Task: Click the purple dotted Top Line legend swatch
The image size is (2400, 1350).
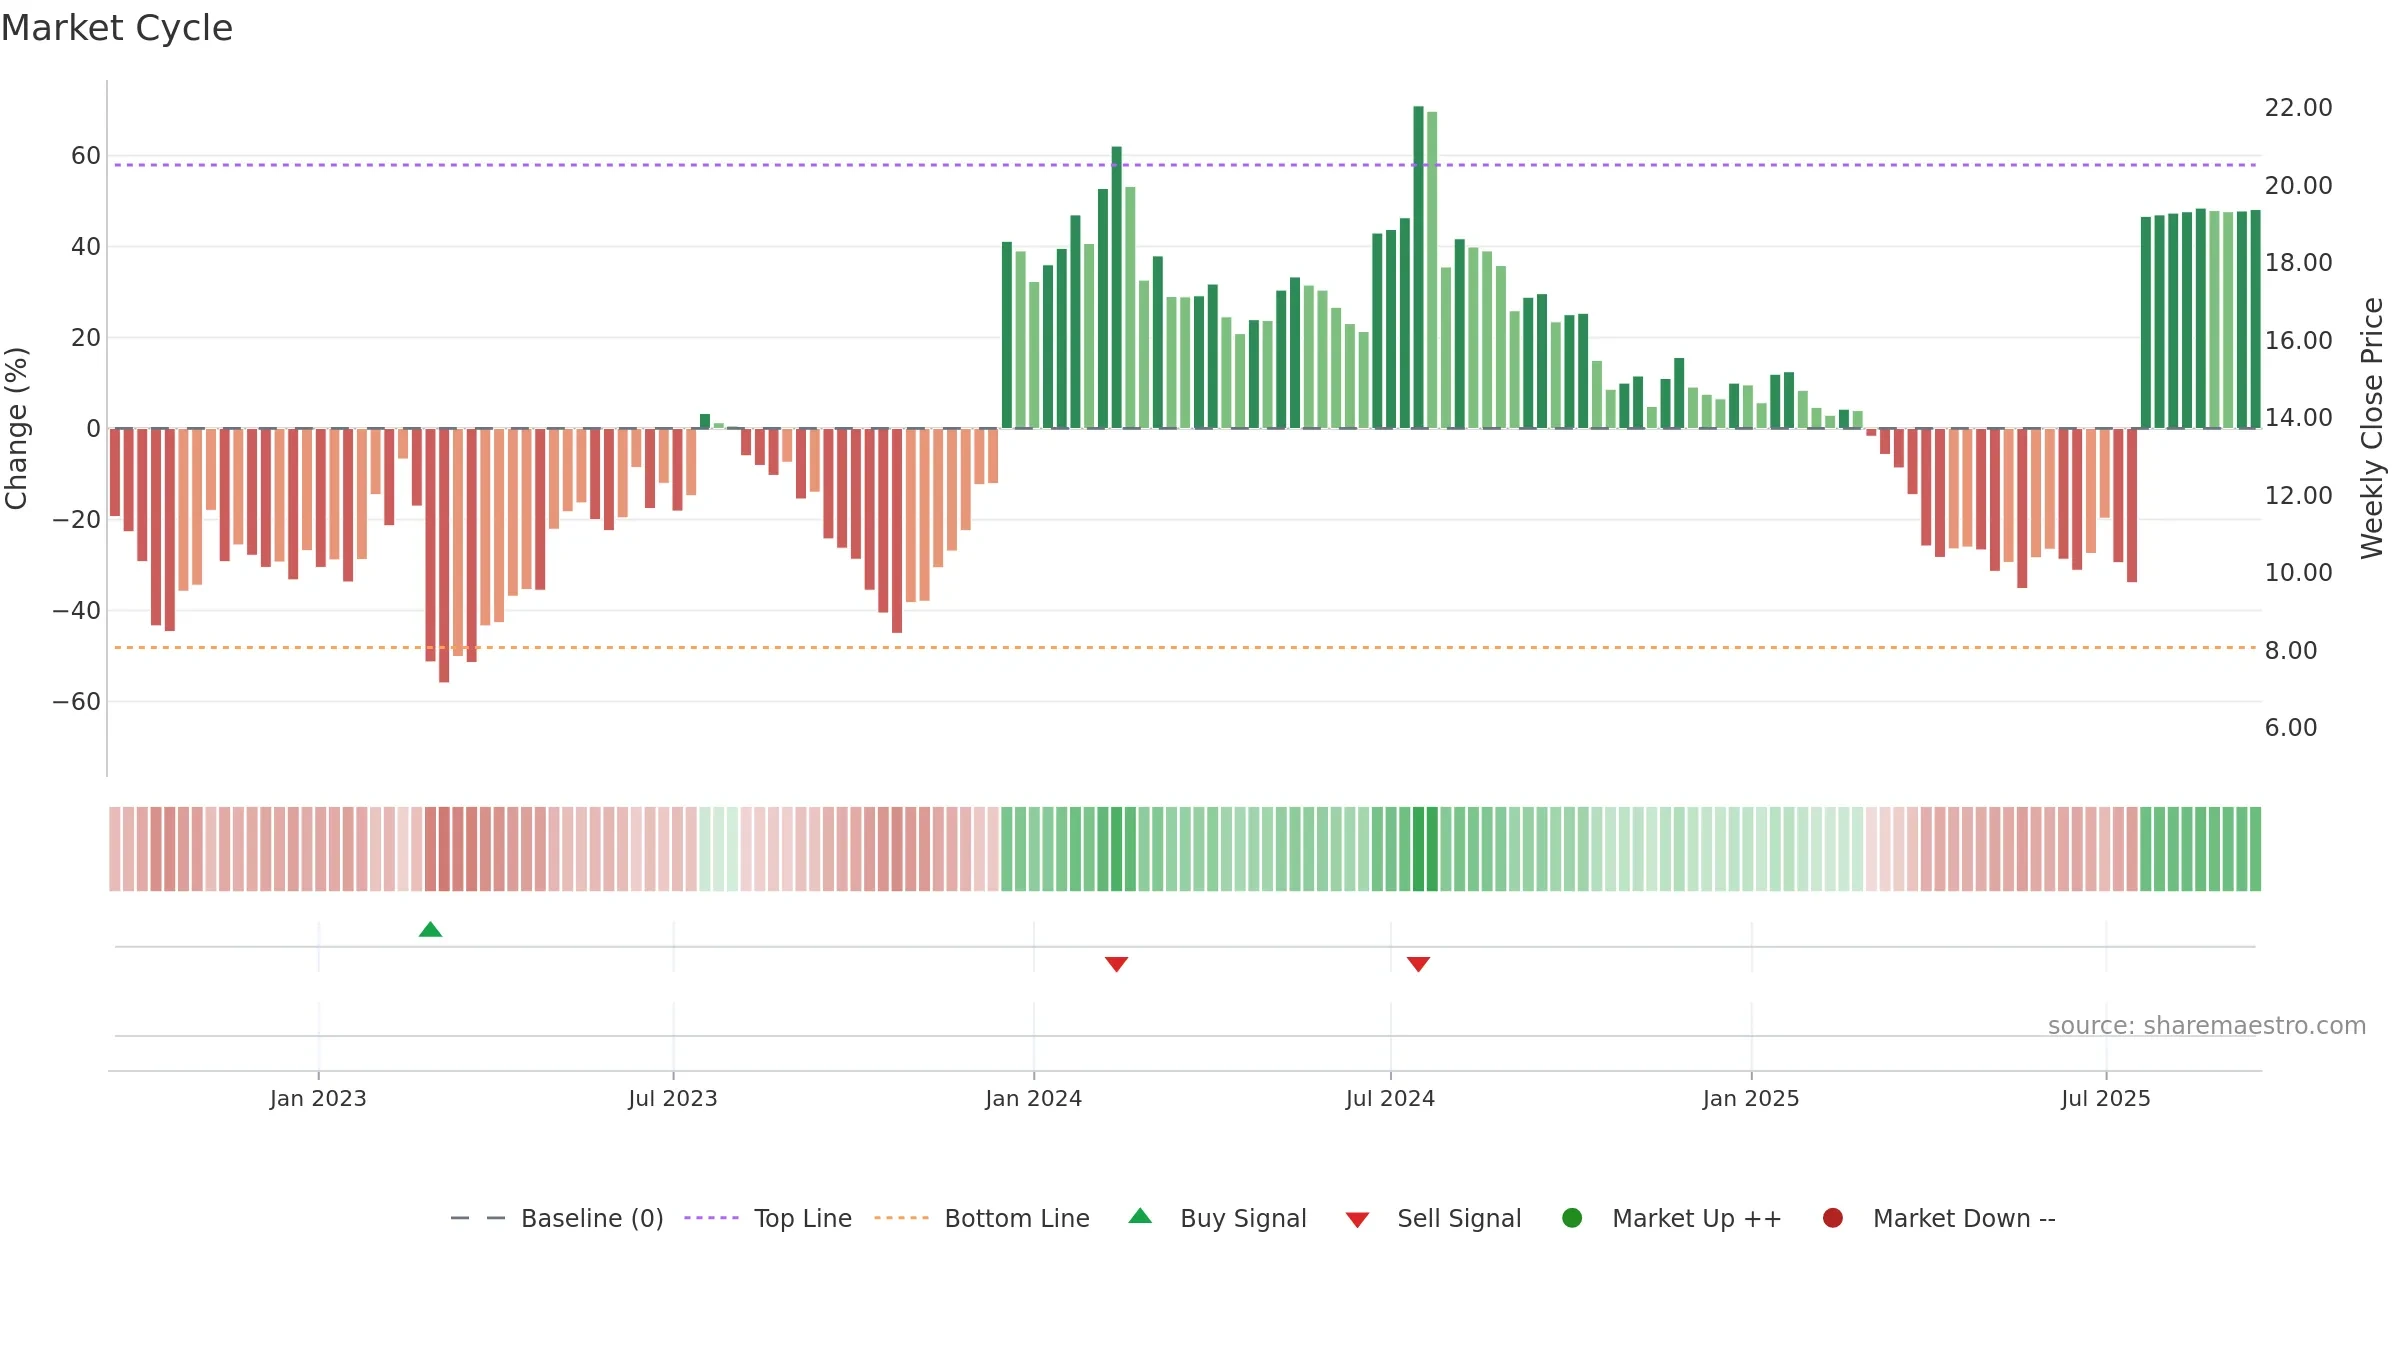Action: 711,1218
